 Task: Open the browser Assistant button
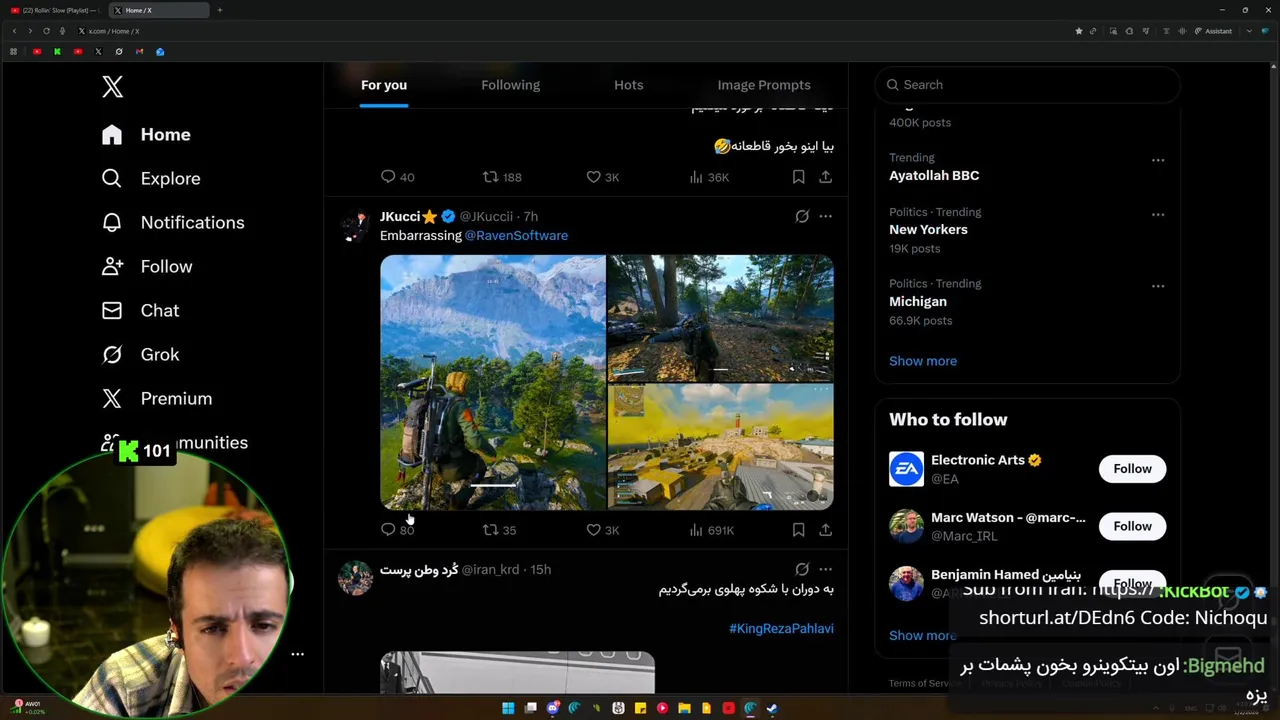(x=1214, y=31)
